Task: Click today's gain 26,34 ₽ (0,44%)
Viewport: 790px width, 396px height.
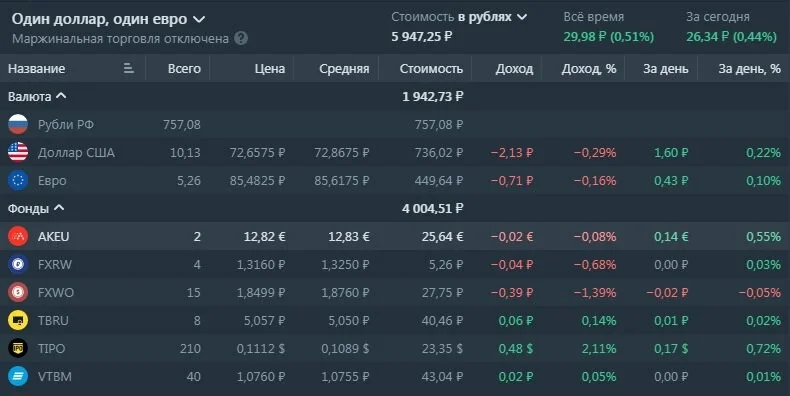Action: click(731, 36)
